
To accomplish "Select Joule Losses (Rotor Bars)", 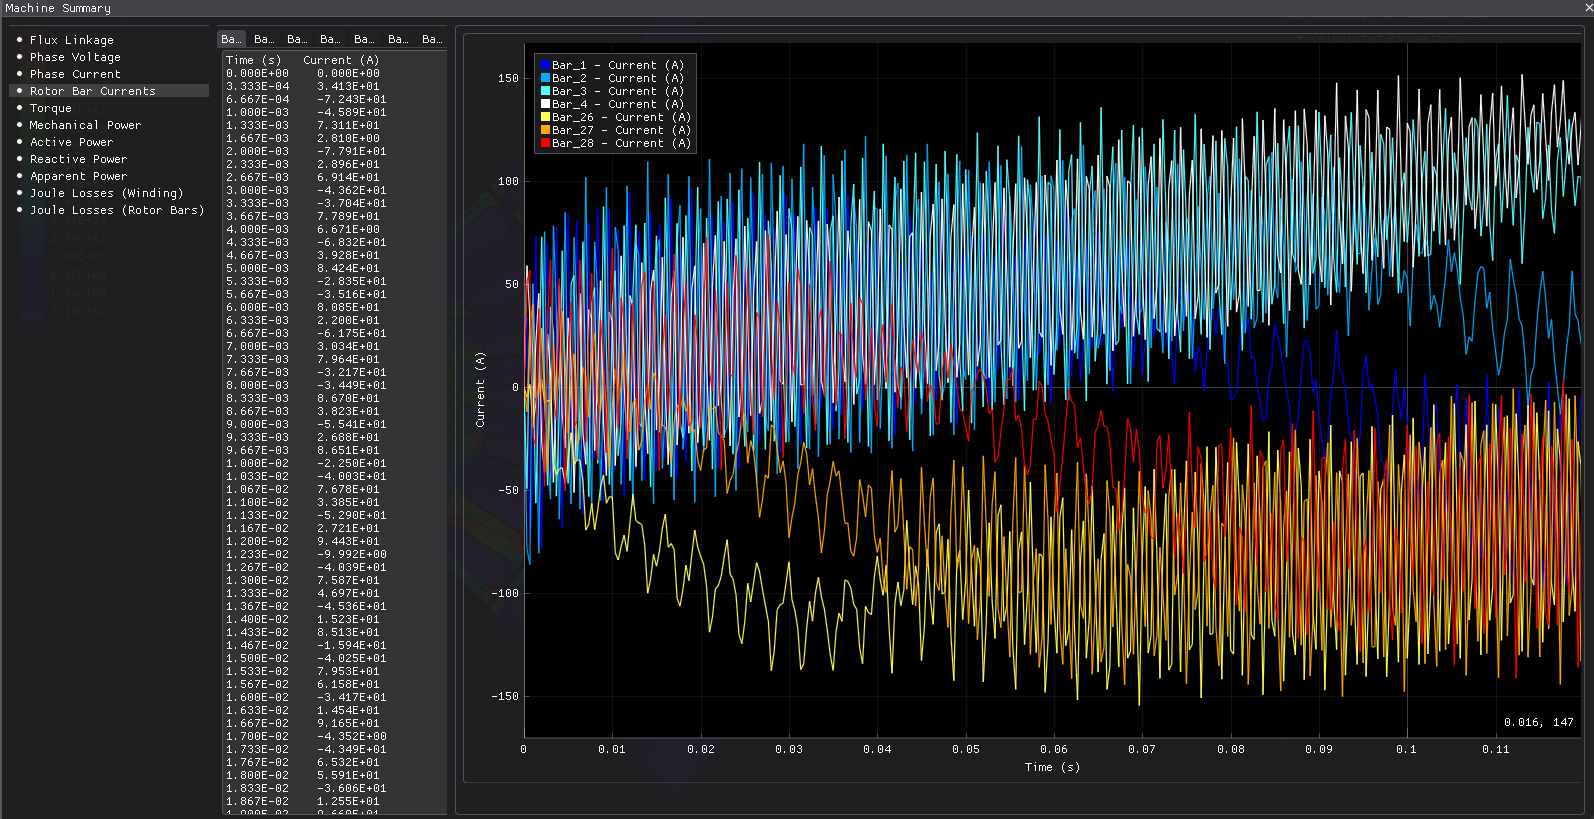I will click(117, 210).
